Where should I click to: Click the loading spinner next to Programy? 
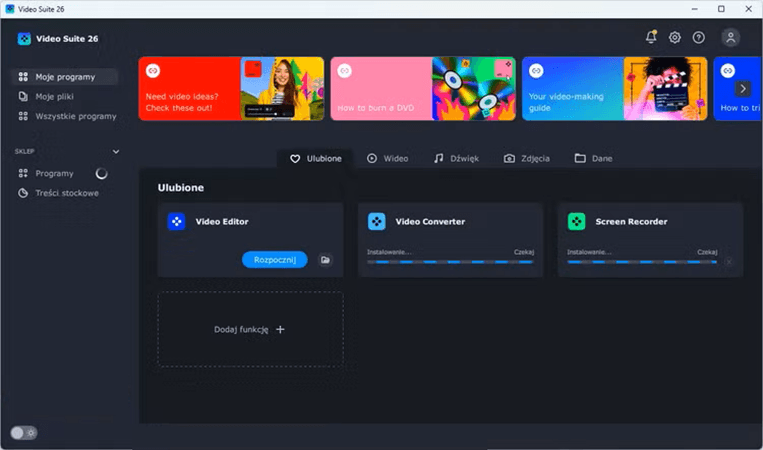101,174
